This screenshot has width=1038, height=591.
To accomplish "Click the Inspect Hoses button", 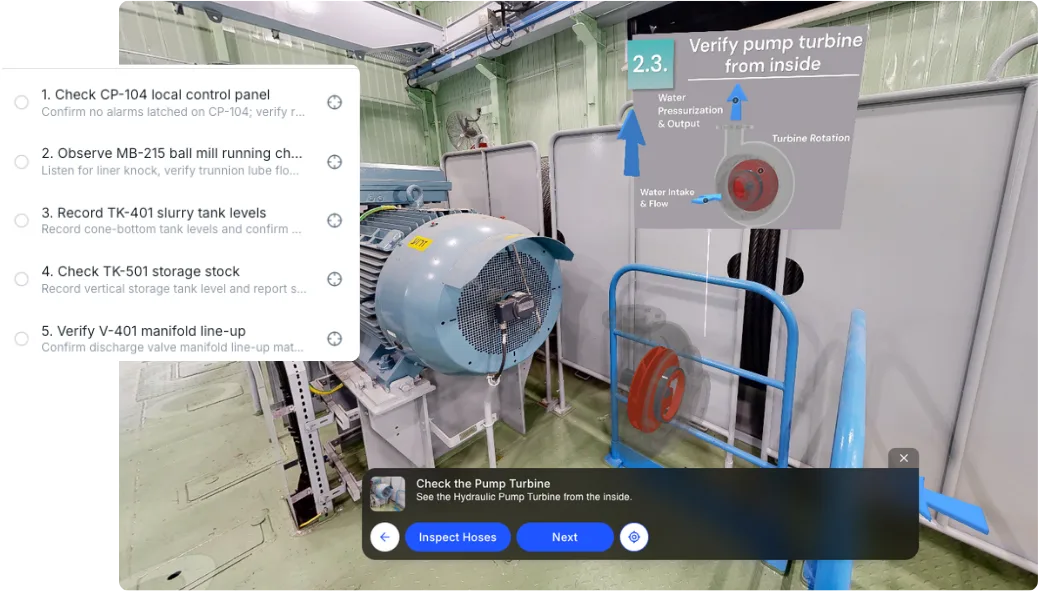I will 457,537.
